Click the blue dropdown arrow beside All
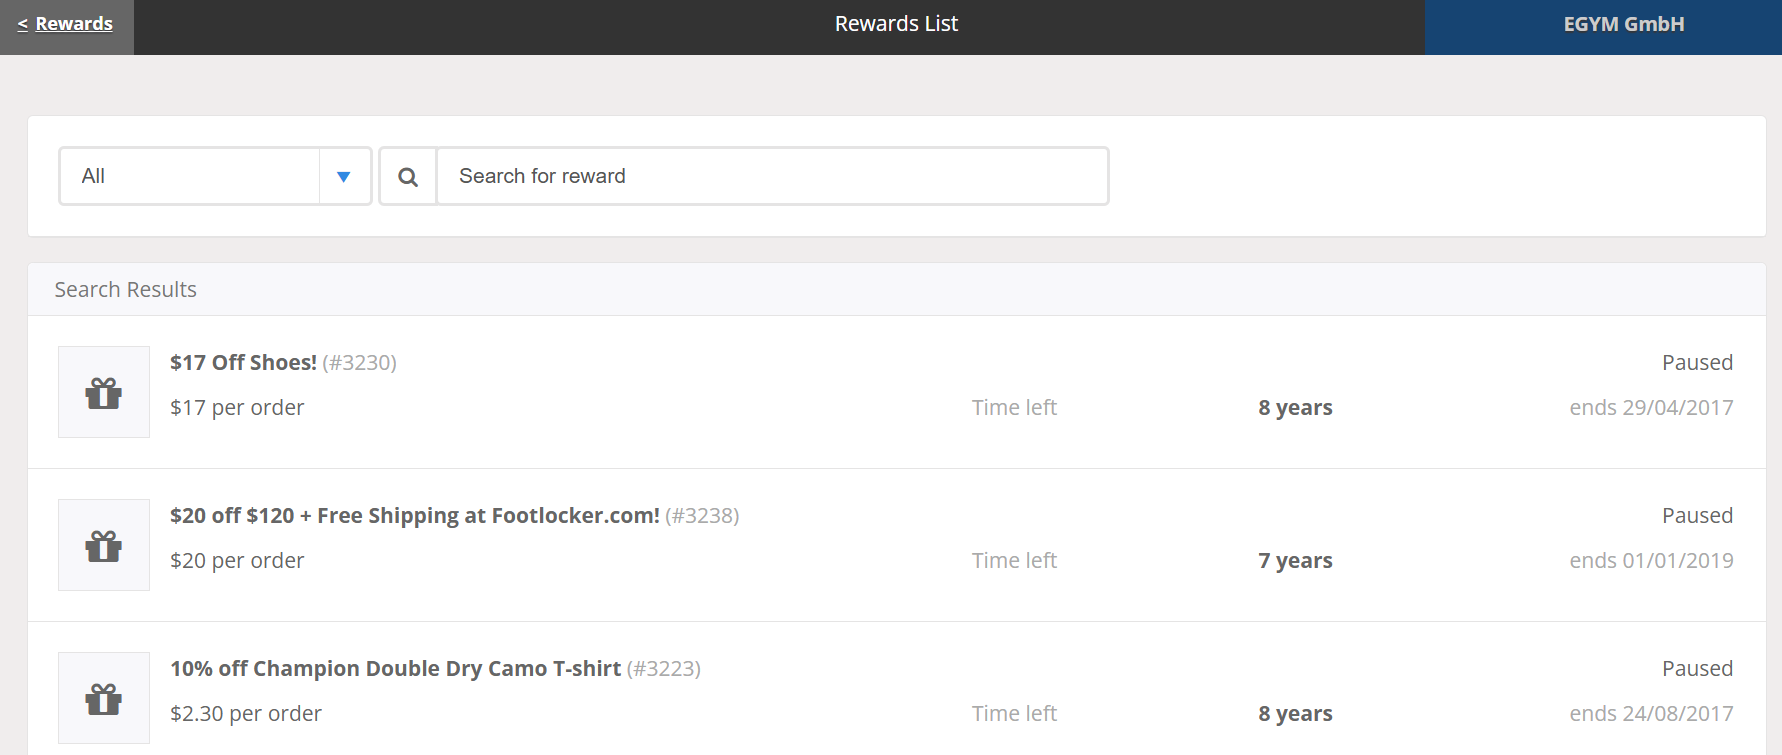Viewport: 1782px width, 755px height. 344,177
